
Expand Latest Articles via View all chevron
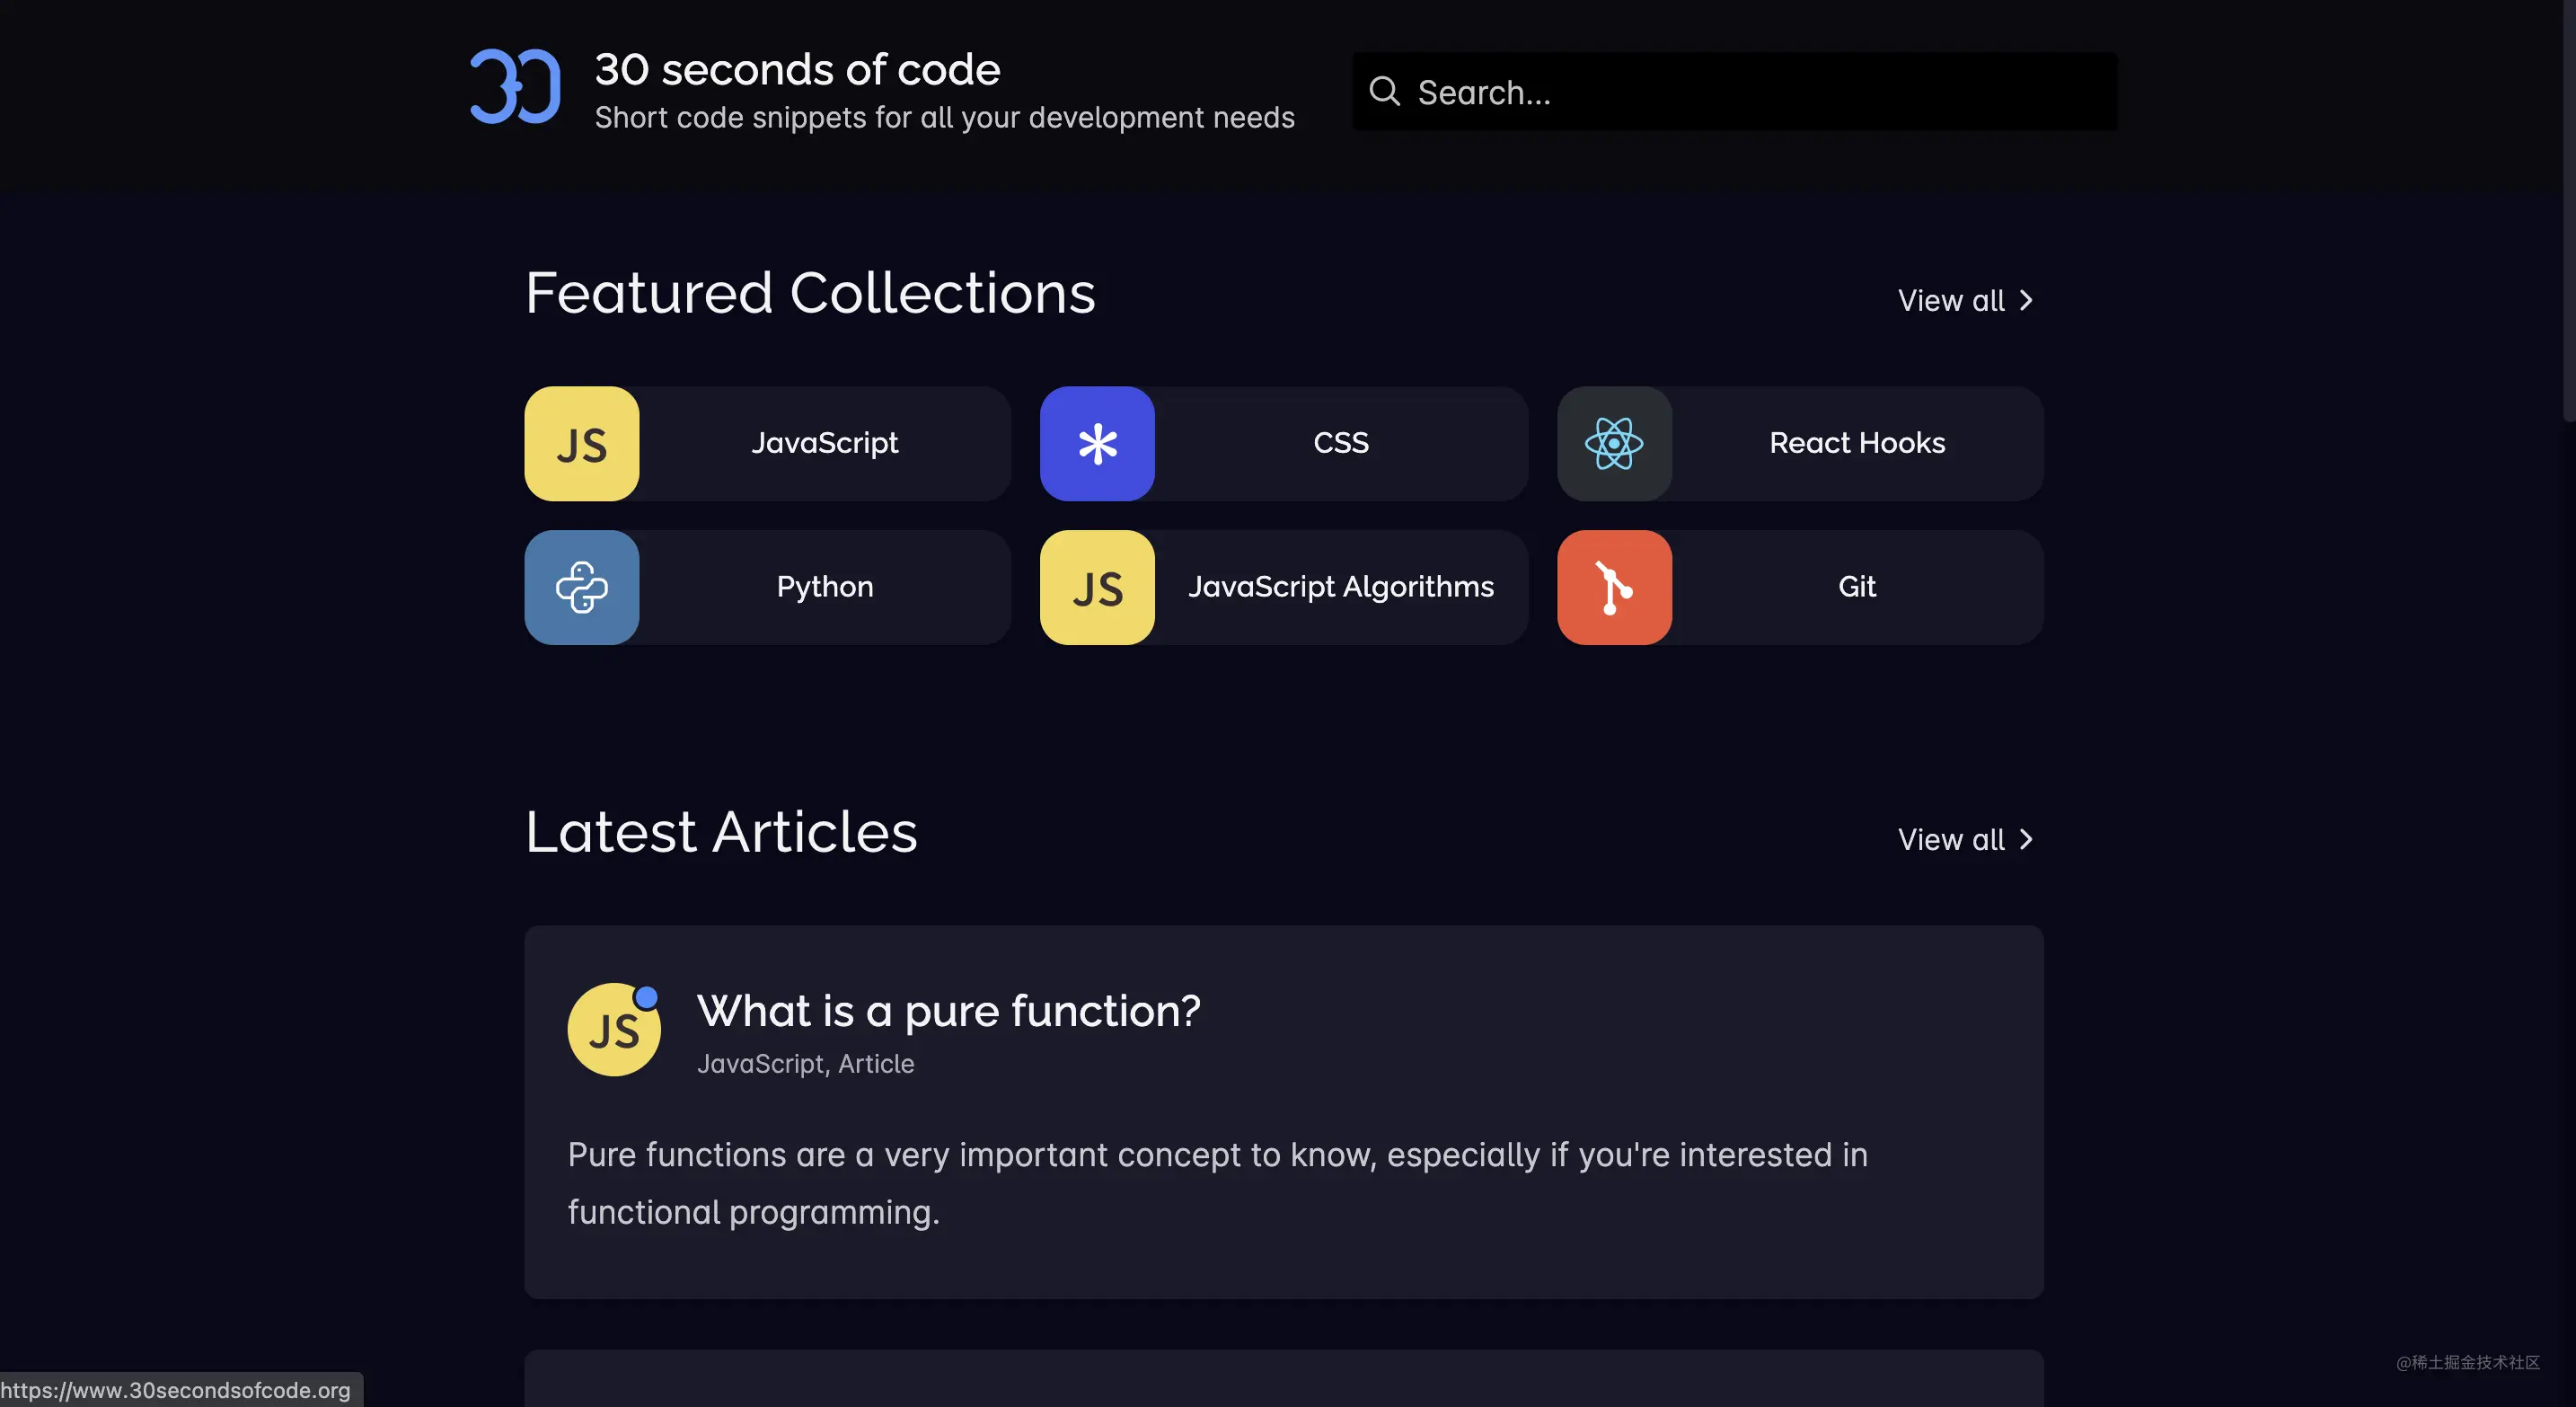coord(2025,840)
